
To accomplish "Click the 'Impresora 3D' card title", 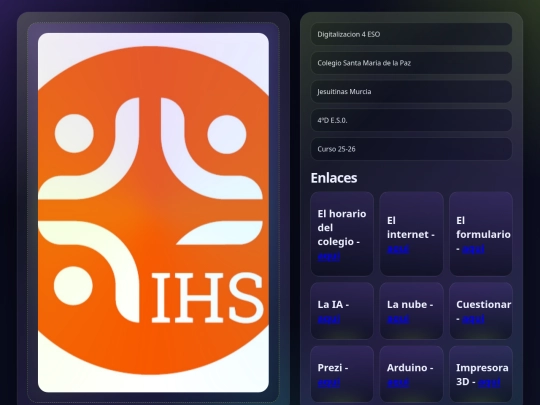I will pyautogui.click(x=482, y=375).
